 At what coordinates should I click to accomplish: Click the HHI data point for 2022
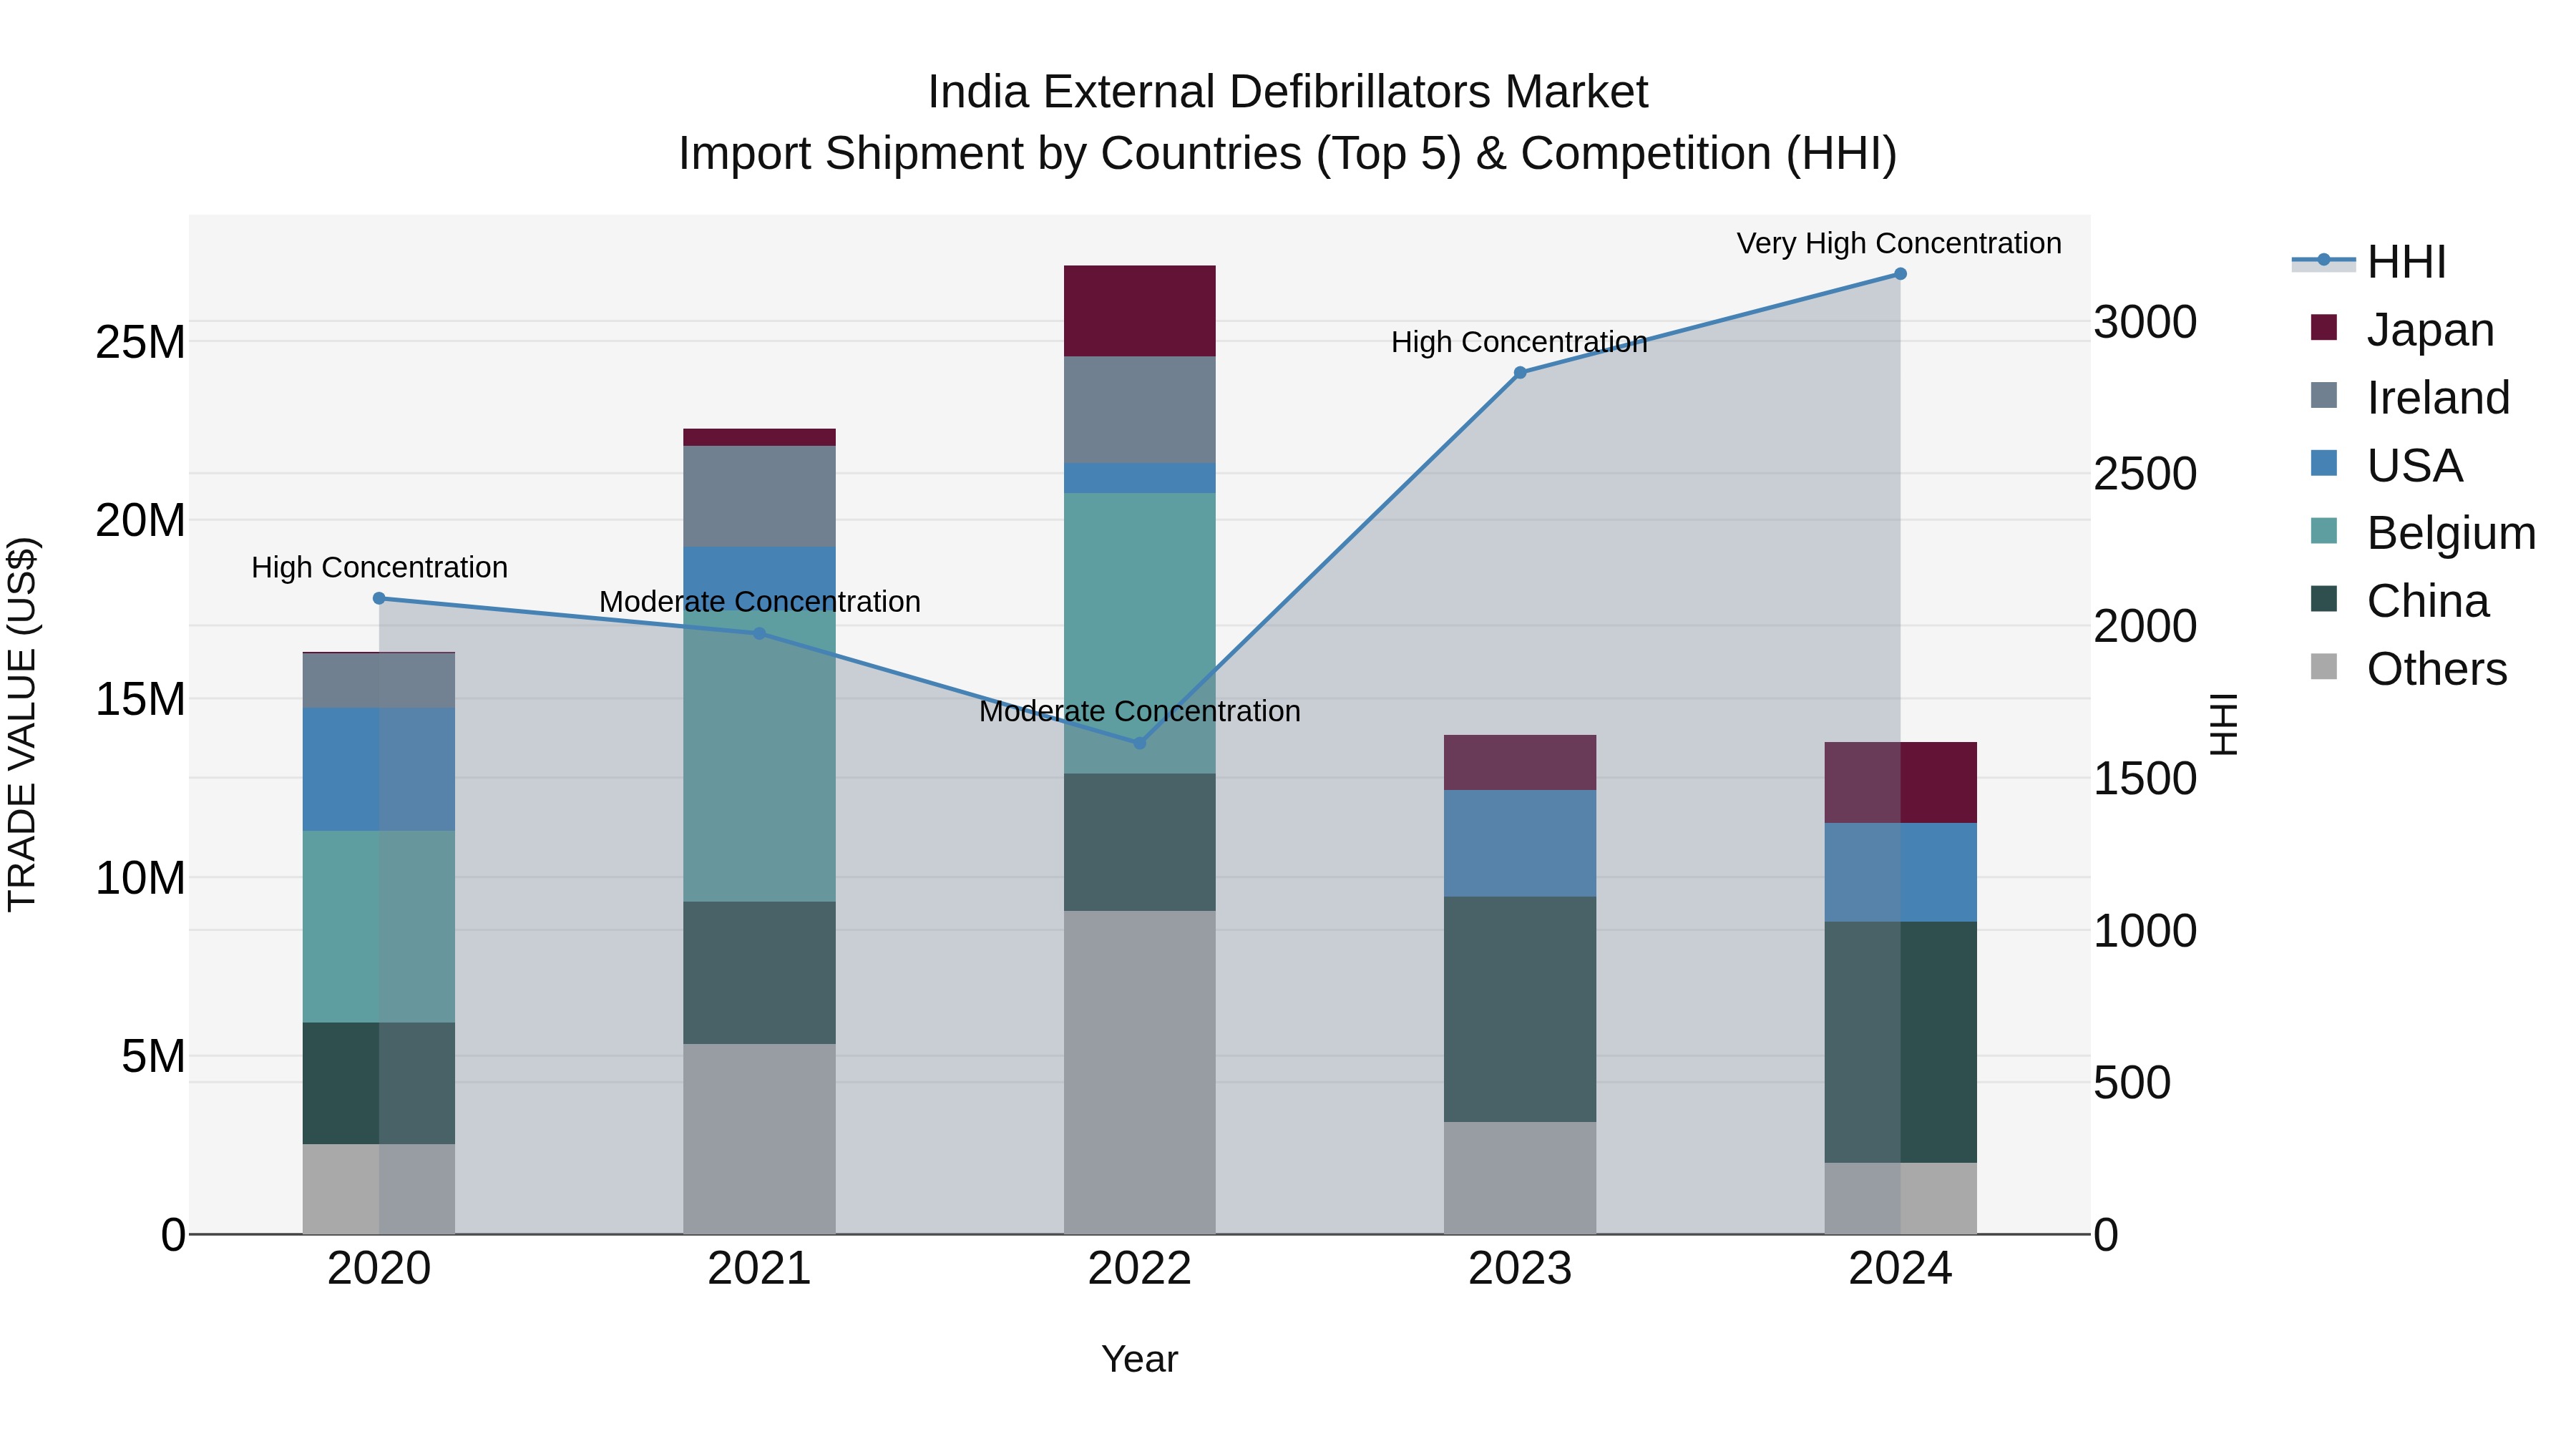point(1139,743)
